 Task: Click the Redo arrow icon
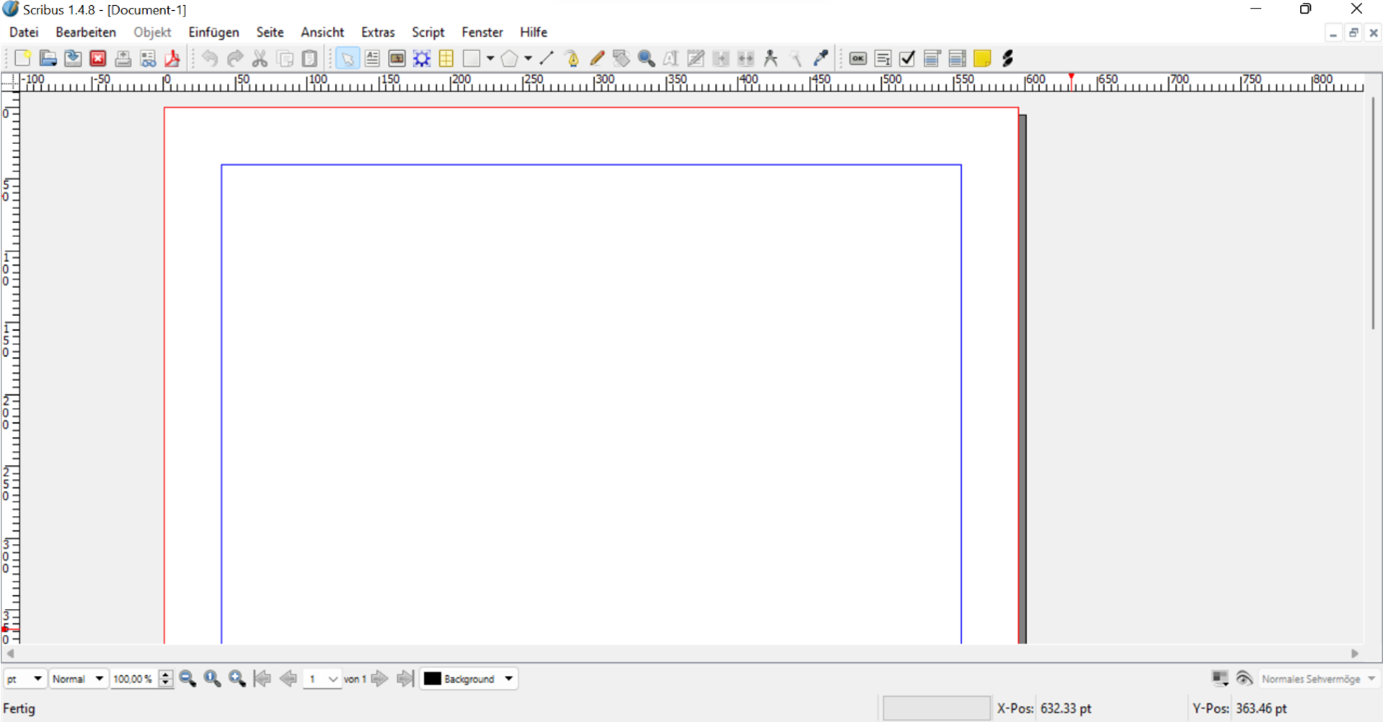(x=235, y=59)
